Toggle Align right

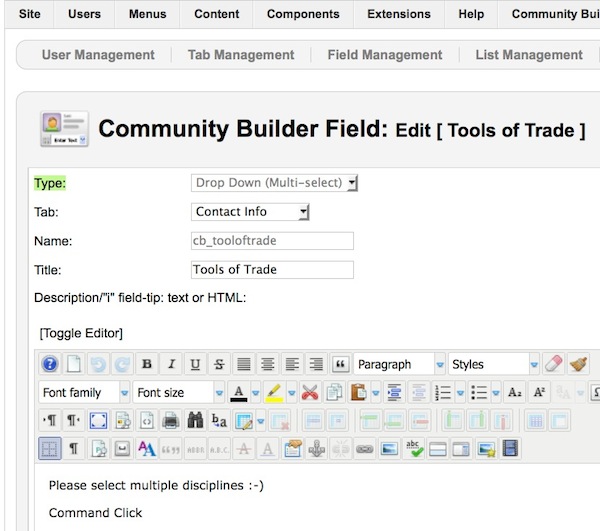(x=316, y=364)
